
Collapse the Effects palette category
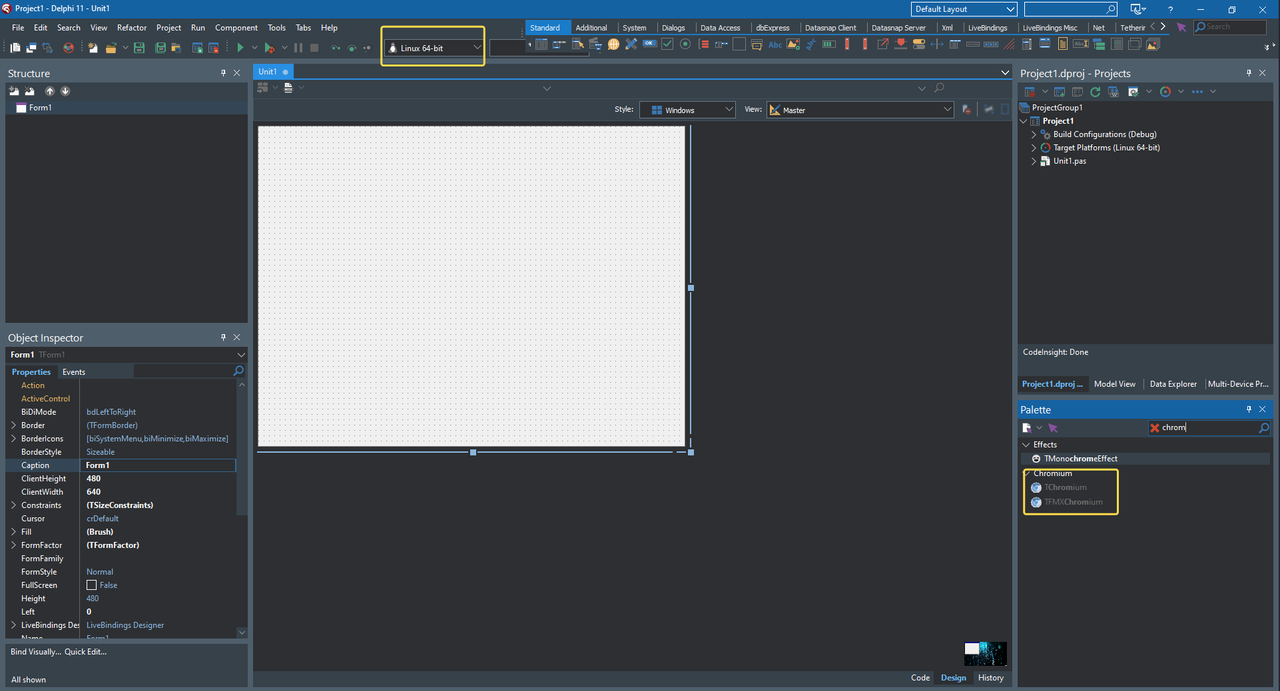1026,445
